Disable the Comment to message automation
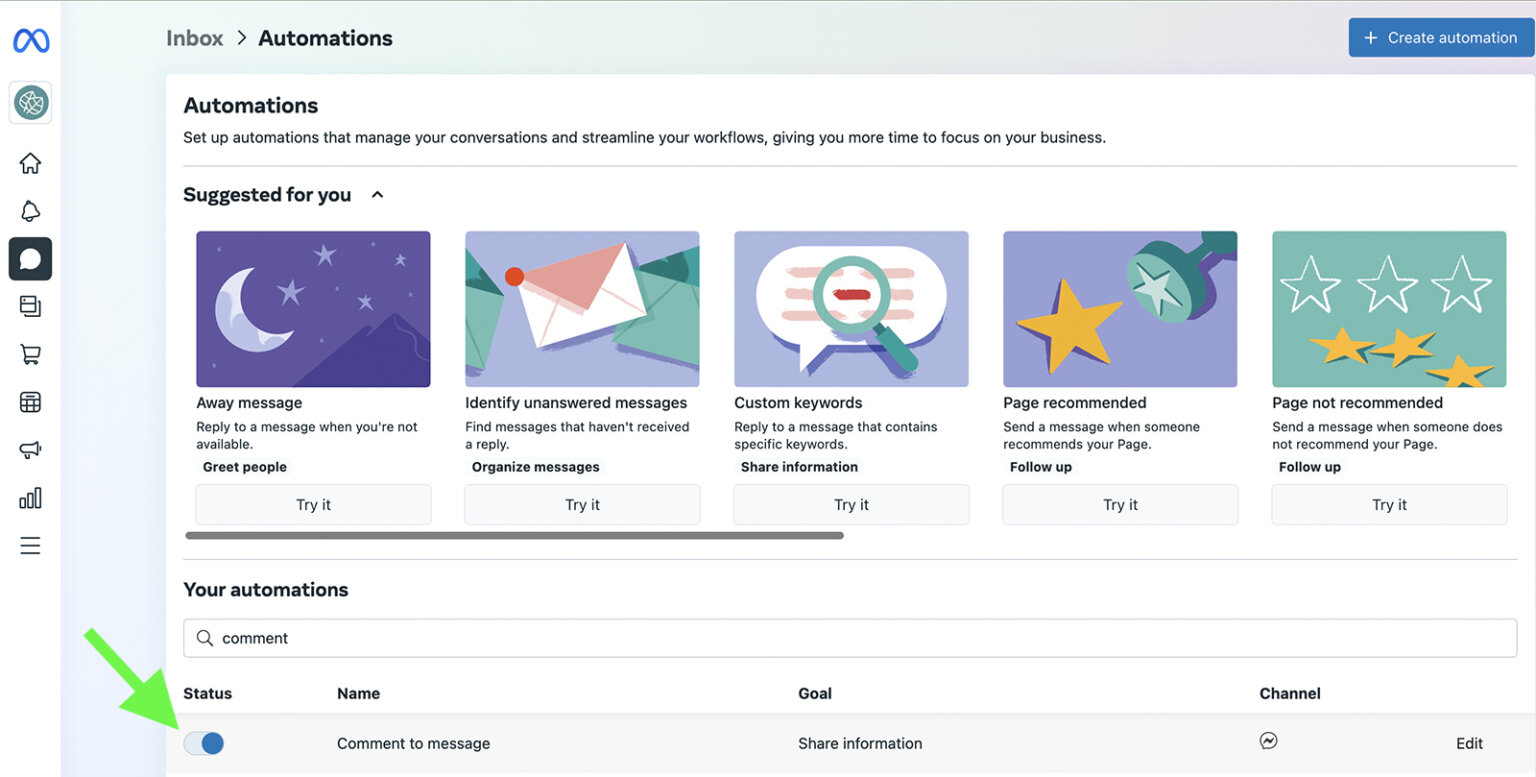This screenshot has width=1536, height=777. (204, 743)
